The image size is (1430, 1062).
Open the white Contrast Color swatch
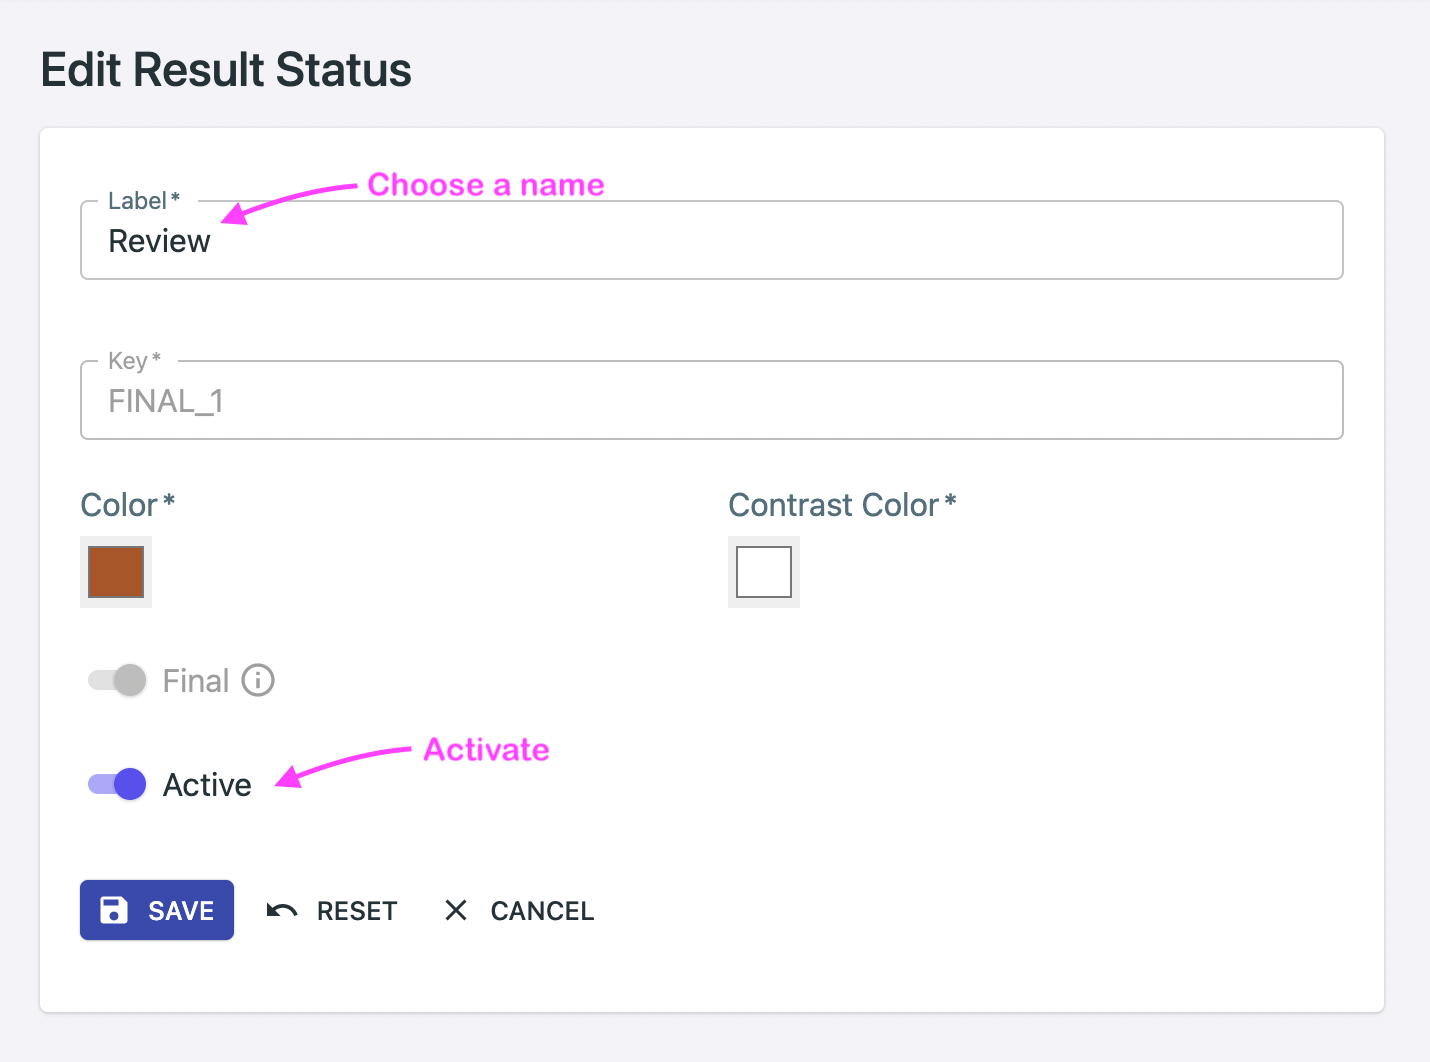[x=764, y=572]
